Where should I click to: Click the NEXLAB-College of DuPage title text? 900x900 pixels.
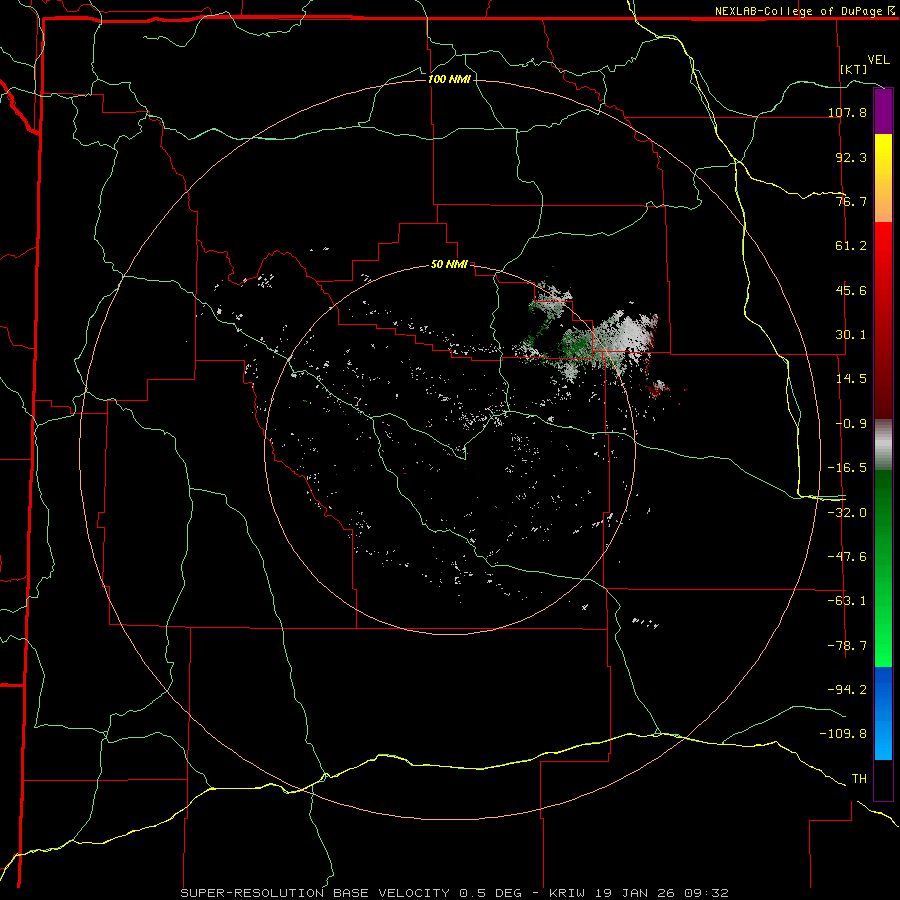click(799, 11)
